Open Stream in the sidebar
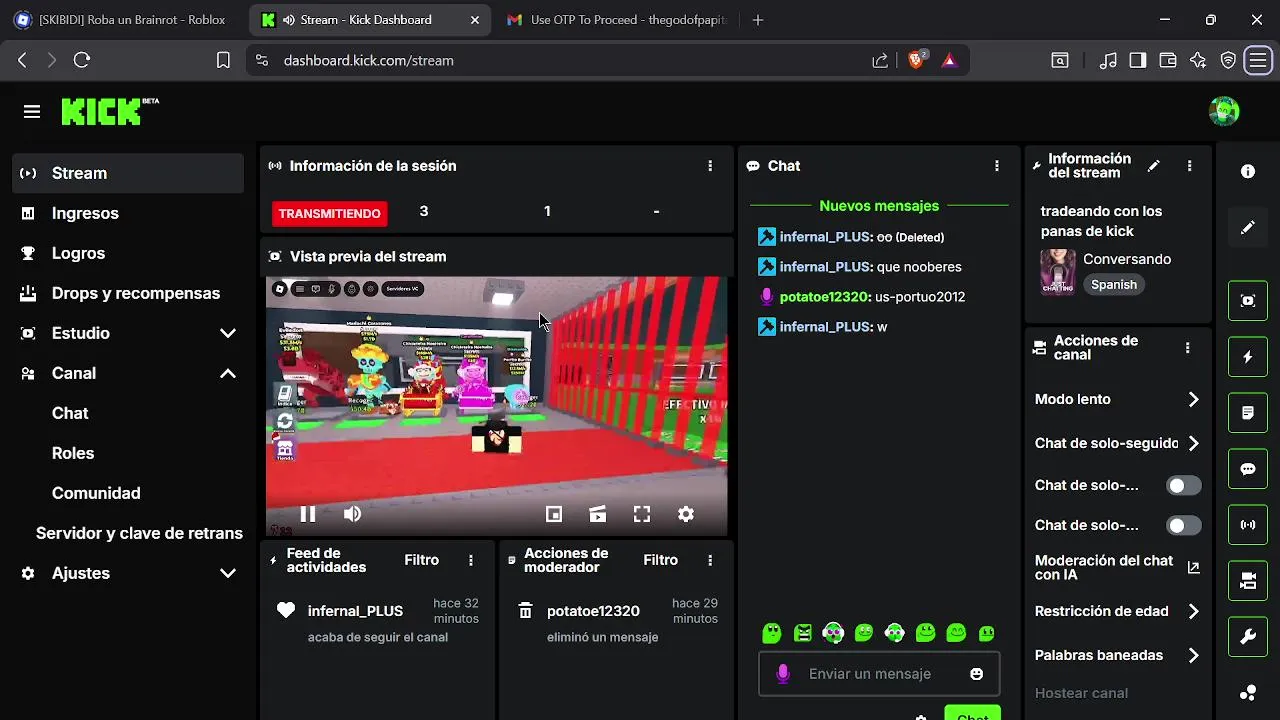Image resolution: width=1280 pixels, height=720 pixels. (x=129, y=173)
